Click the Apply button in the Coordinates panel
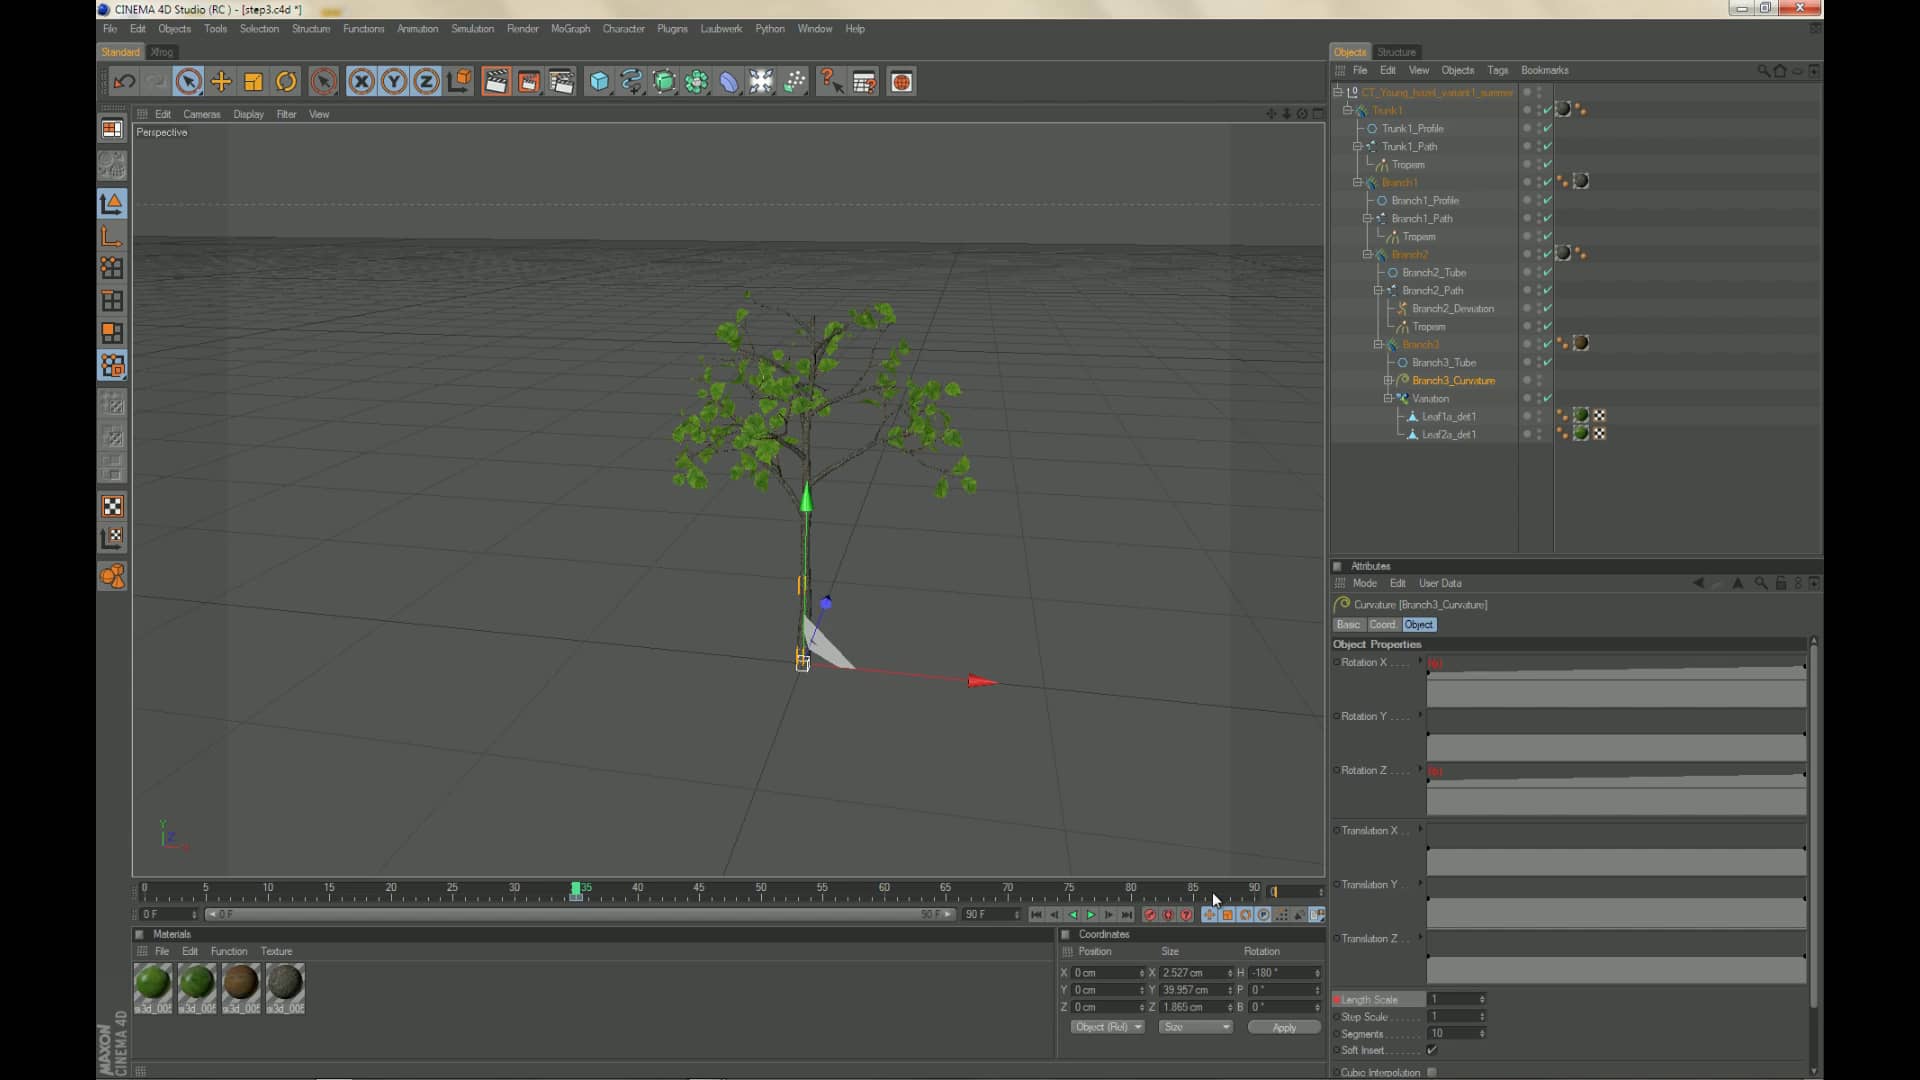This screenshot has width=1920, height=1080. (1283, 1027)
